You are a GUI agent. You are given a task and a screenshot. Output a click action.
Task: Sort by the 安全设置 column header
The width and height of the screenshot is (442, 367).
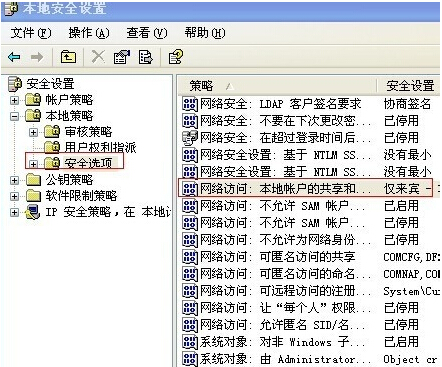[x=409, y=86]
